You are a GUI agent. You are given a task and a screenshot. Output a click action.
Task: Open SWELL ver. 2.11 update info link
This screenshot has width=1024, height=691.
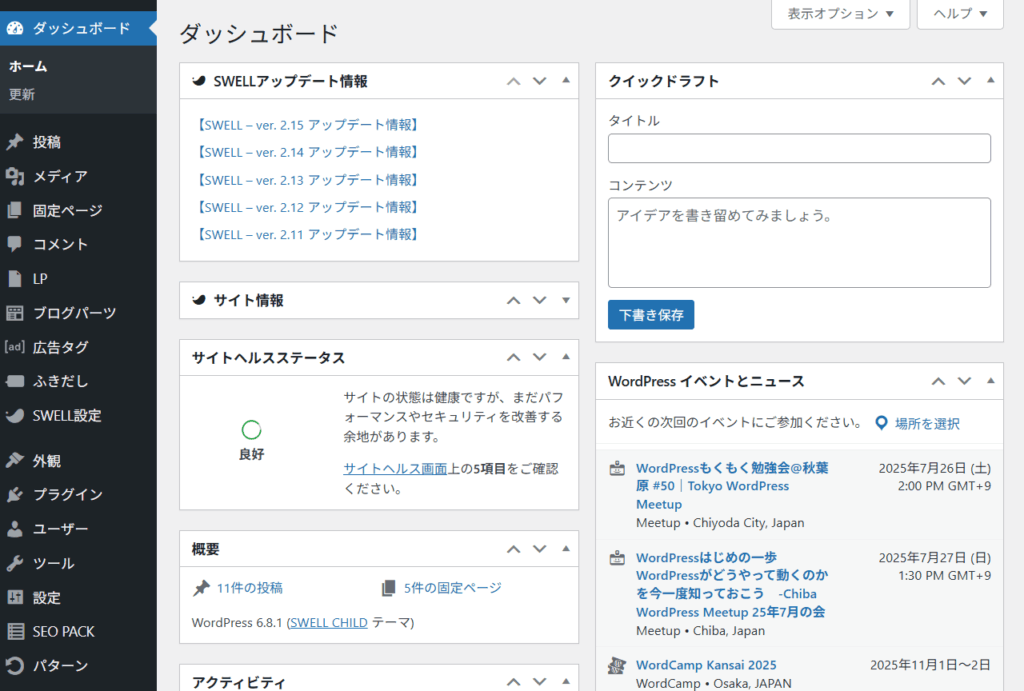[x=308, y=234]
